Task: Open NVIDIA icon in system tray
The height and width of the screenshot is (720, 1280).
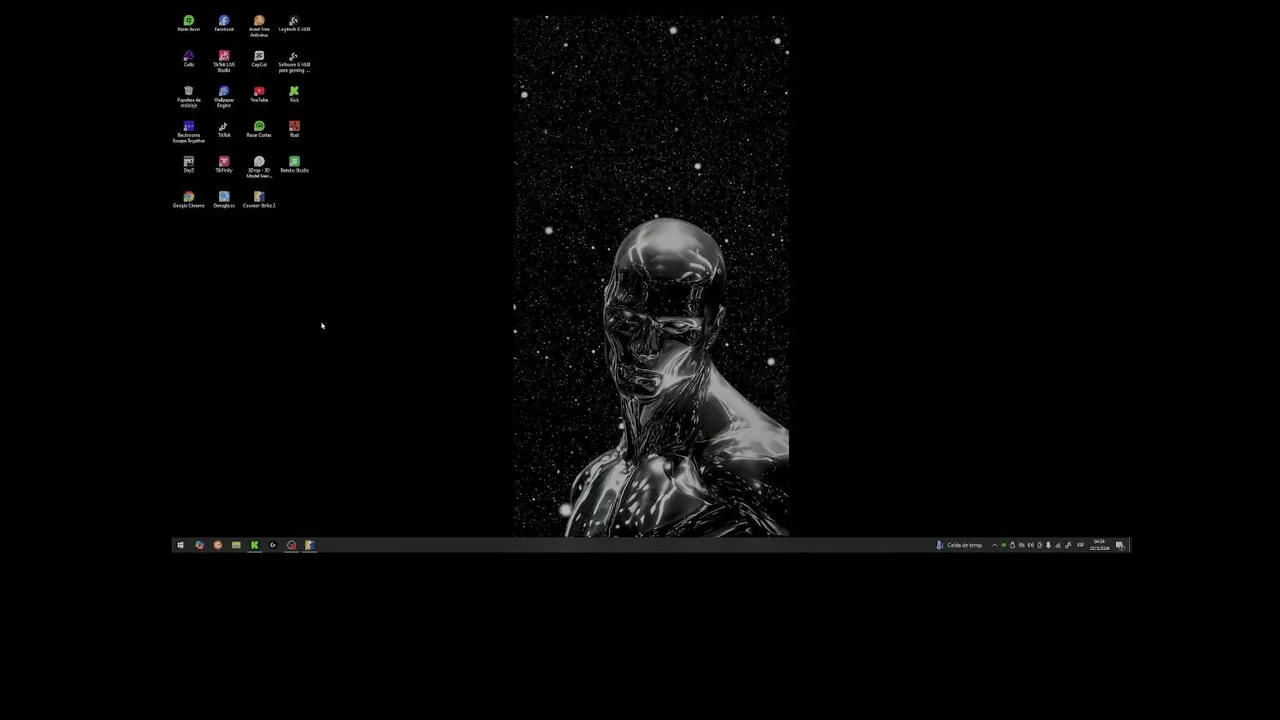Action: [1004, 545]
